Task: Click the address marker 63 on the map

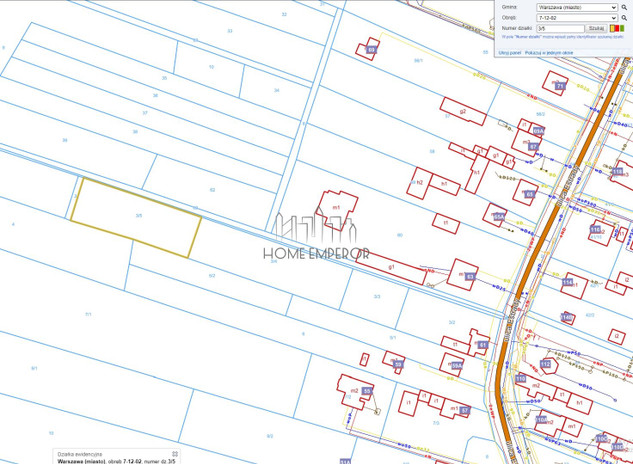Action: point(470,275)
